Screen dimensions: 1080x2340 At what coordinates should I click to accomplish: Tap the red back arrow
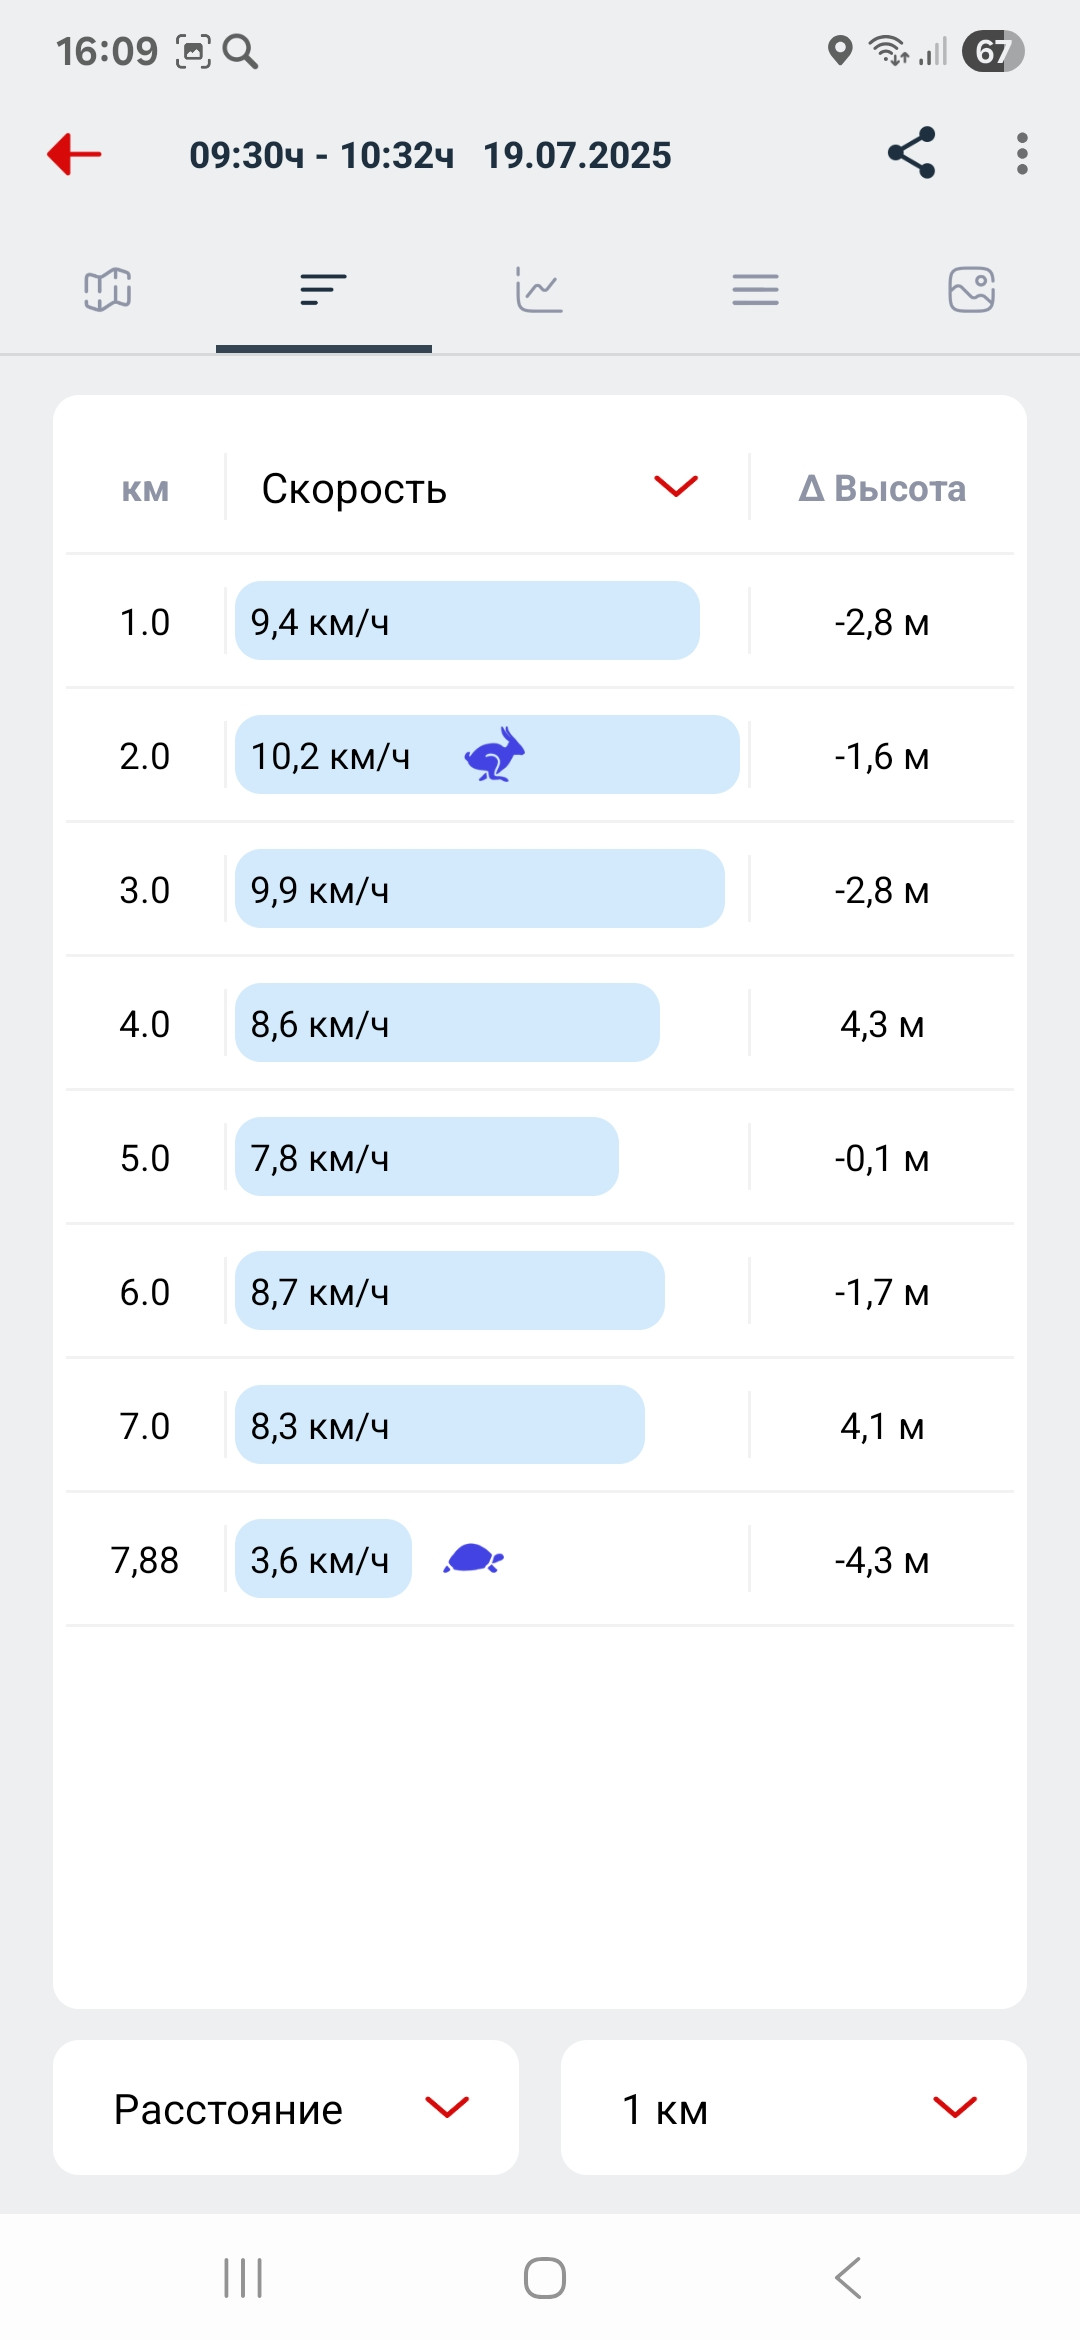[75, 154]
